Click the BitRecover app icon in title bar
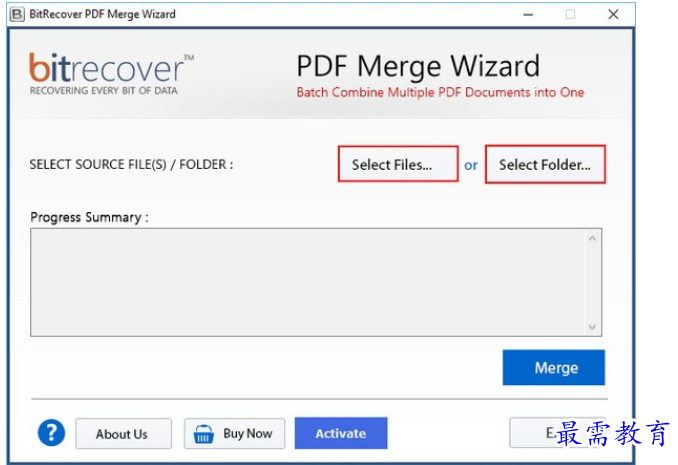The image size is (678, 465). (x=17, y=14)
